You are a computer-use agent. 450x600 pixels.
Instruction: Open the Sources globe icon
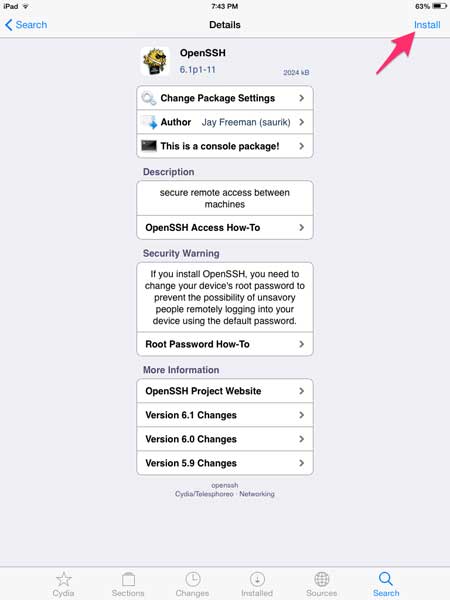click(x=321, y=579)
